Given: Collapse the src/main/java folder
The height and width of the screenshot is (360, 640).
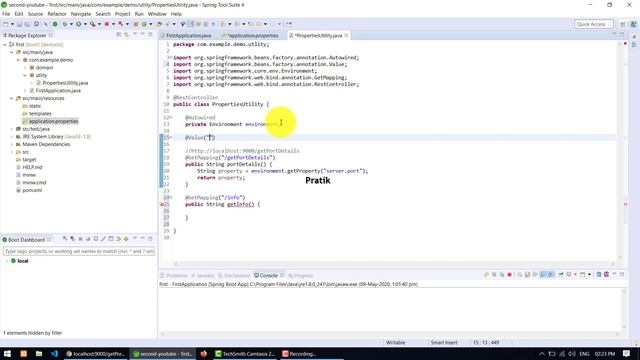Looking at the screenshot, I should tap(11, 52).
